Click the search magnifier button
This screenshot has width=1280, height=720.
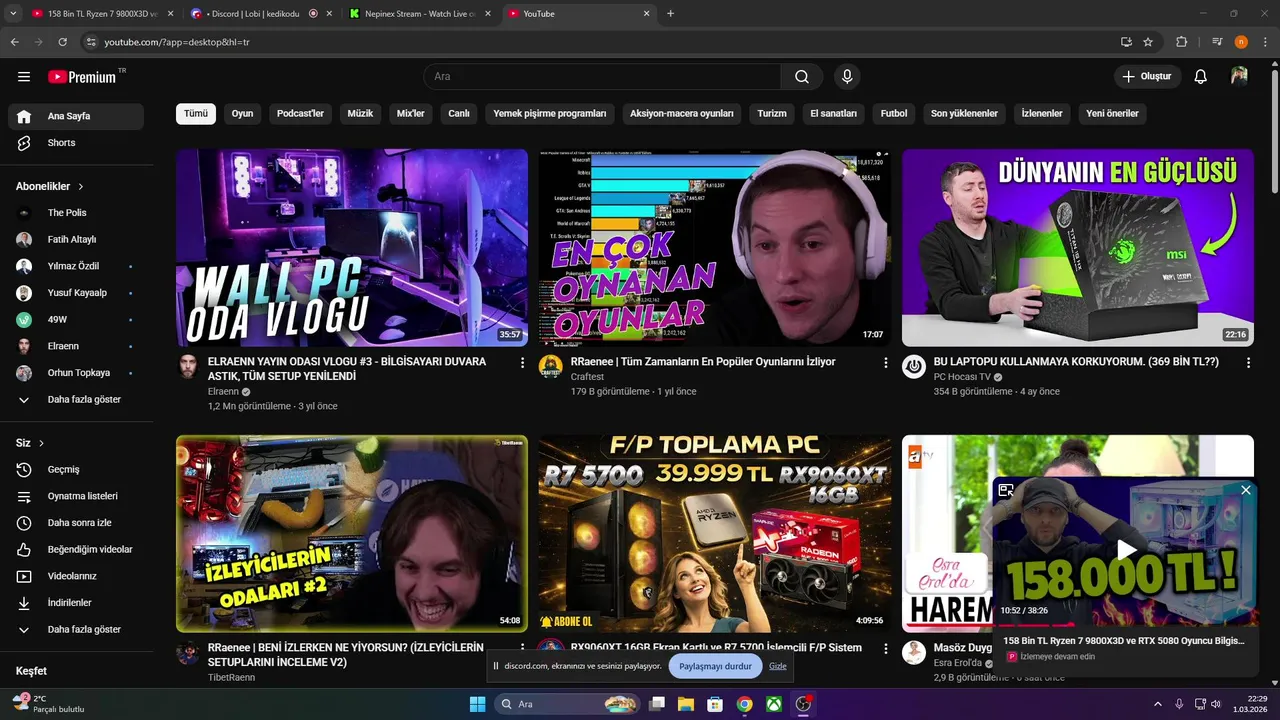pyautogui.click(x=802, y=77)
